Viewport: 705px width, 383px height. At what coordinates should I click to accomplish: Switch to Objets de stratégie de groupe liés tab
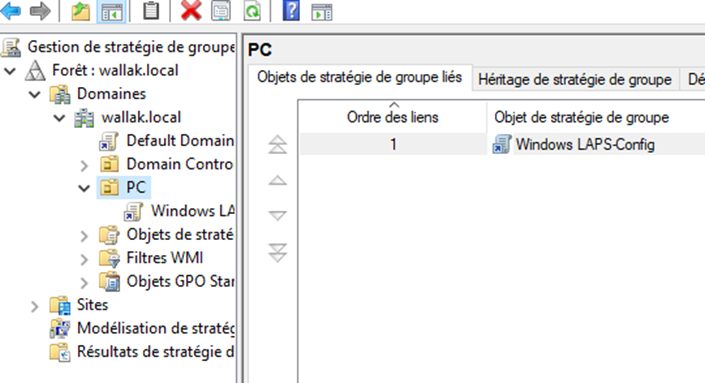(359, 77)
